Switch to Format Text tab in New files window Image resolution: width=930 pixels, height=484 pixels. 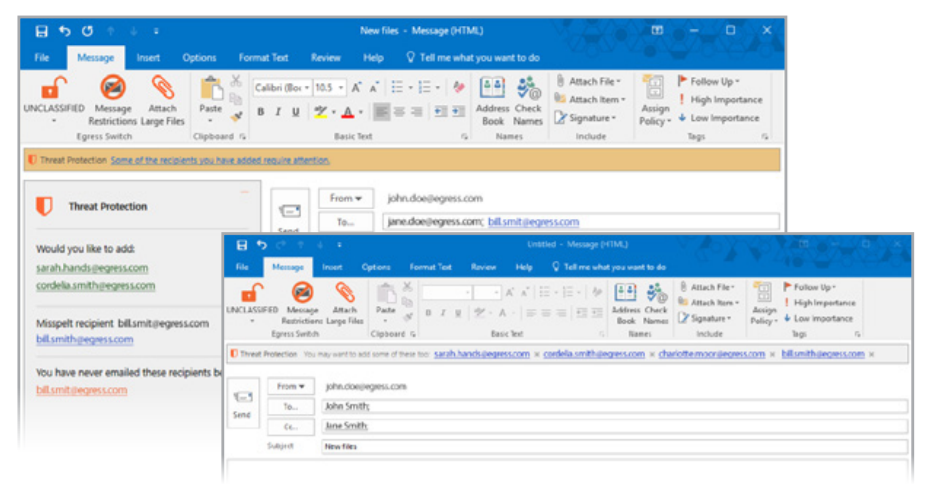[x=263, y=58]
